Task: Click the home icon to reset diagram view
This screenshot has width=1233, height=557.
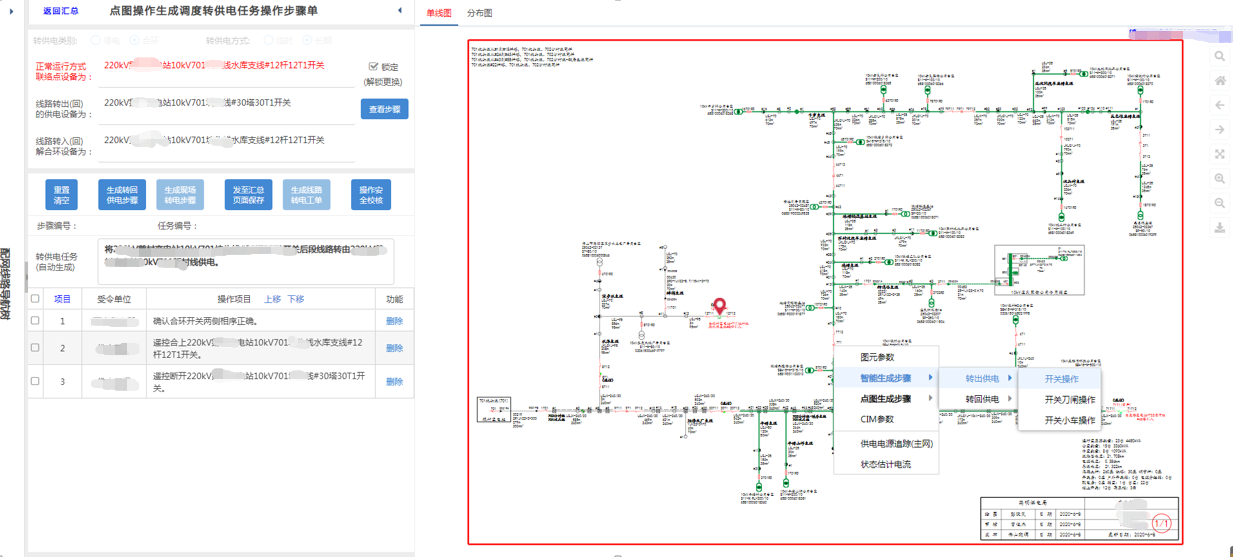Action: [1220, 81]
